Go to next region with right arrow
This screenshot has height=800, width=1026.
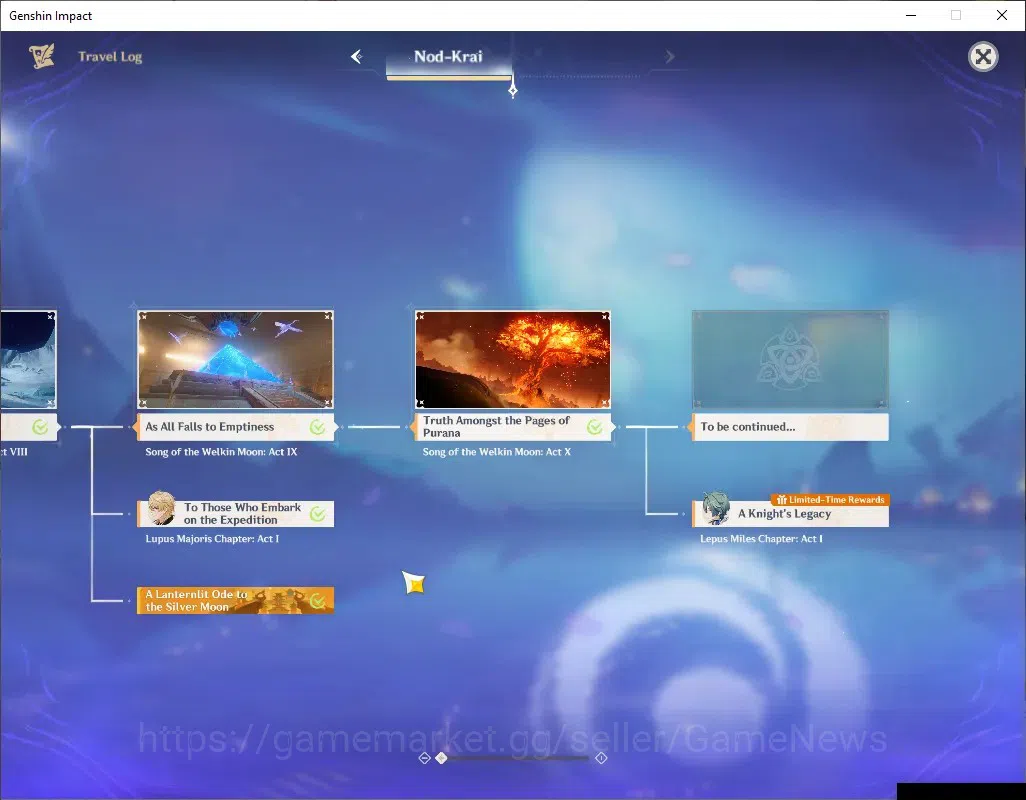click(x=669, y=57)
